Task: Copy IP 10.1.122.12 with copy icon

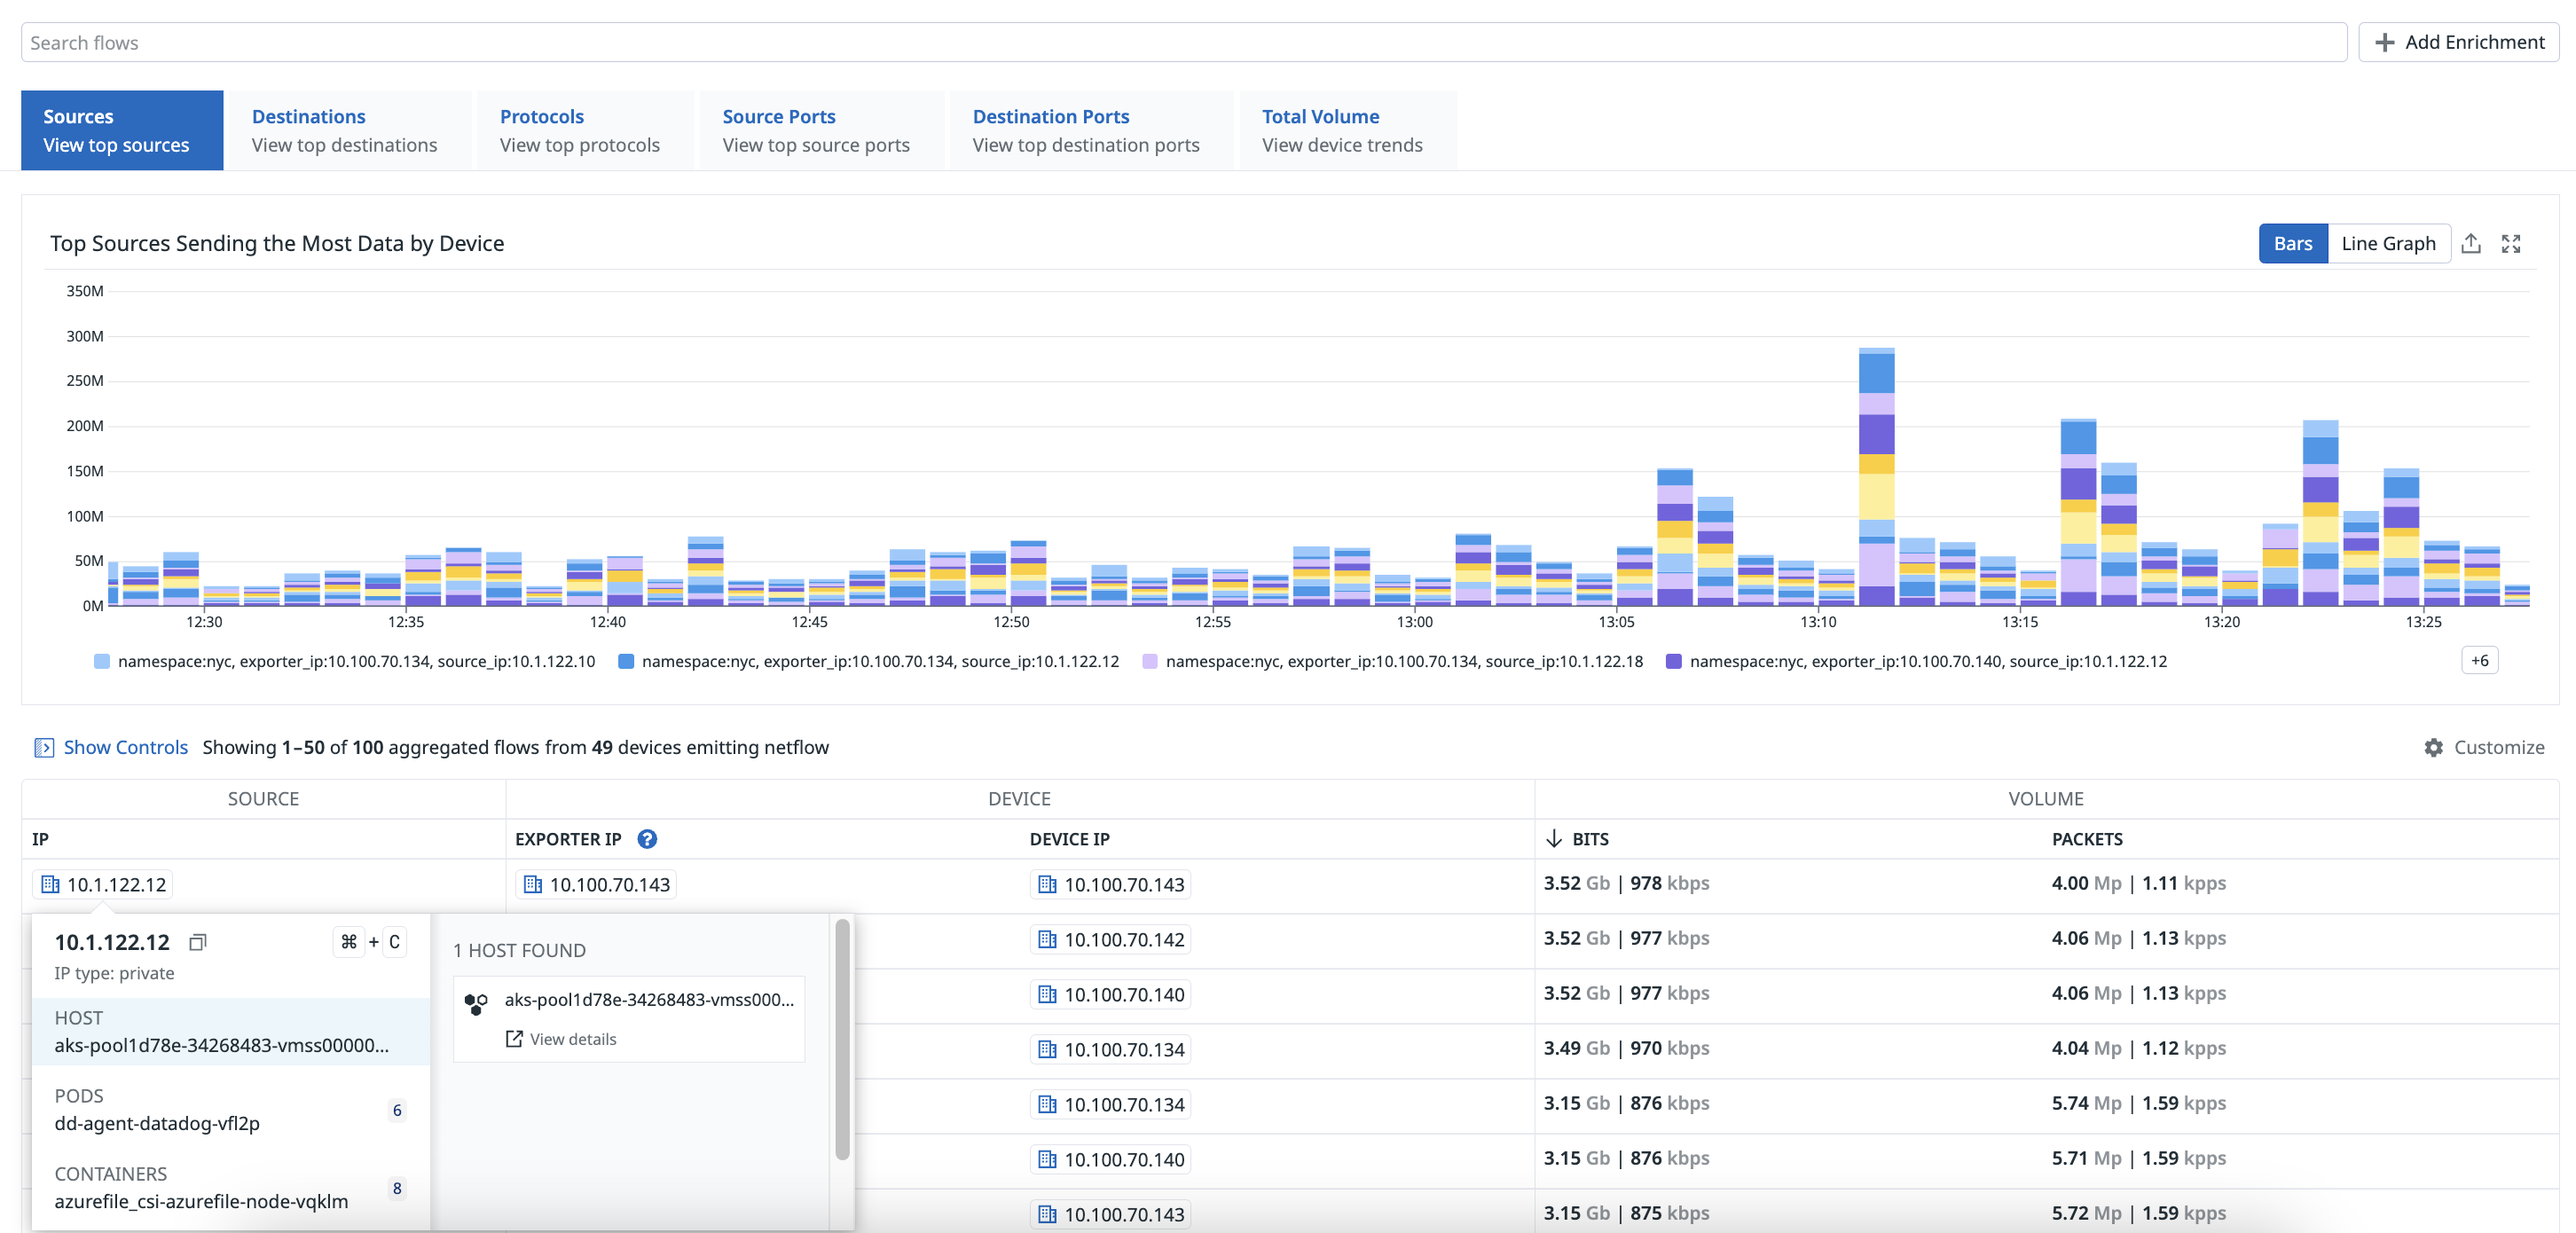Action: click(198, 942)
